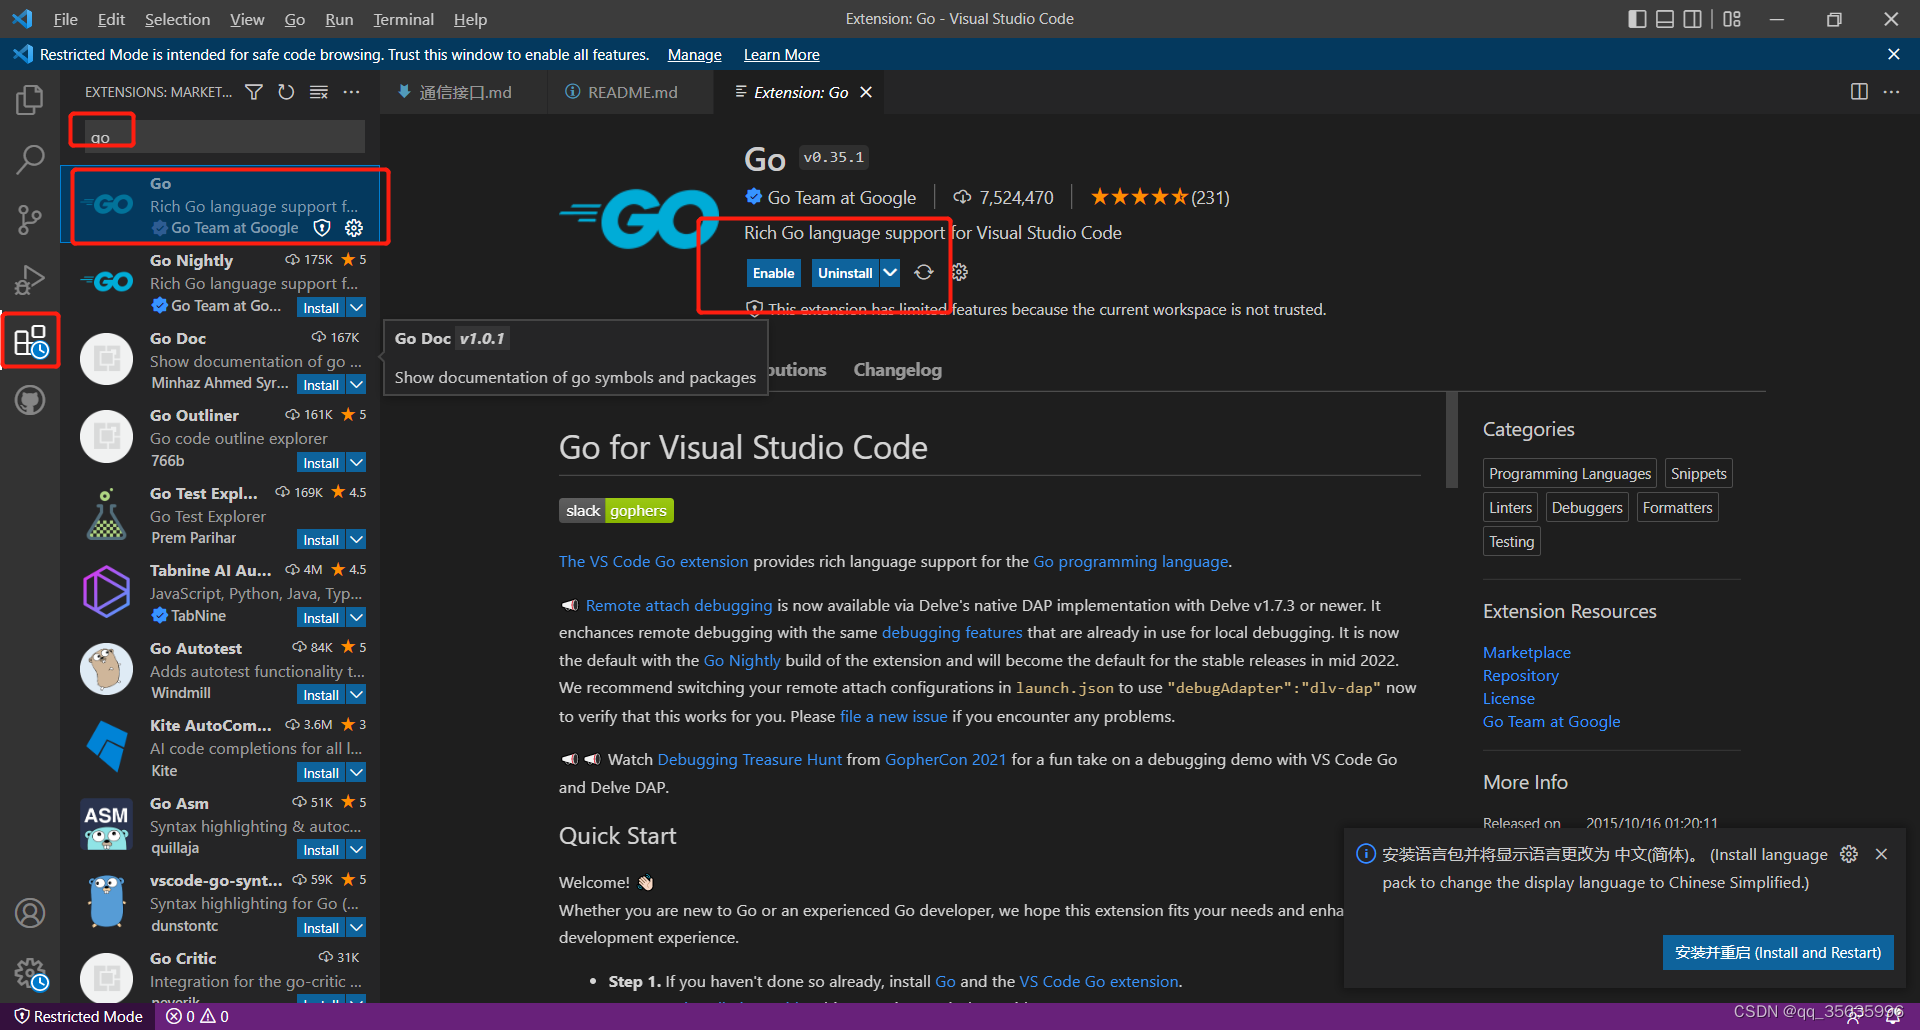Open the Run and Debug view
Screen dimensions: 1920x1030
[x=30, y=280]
